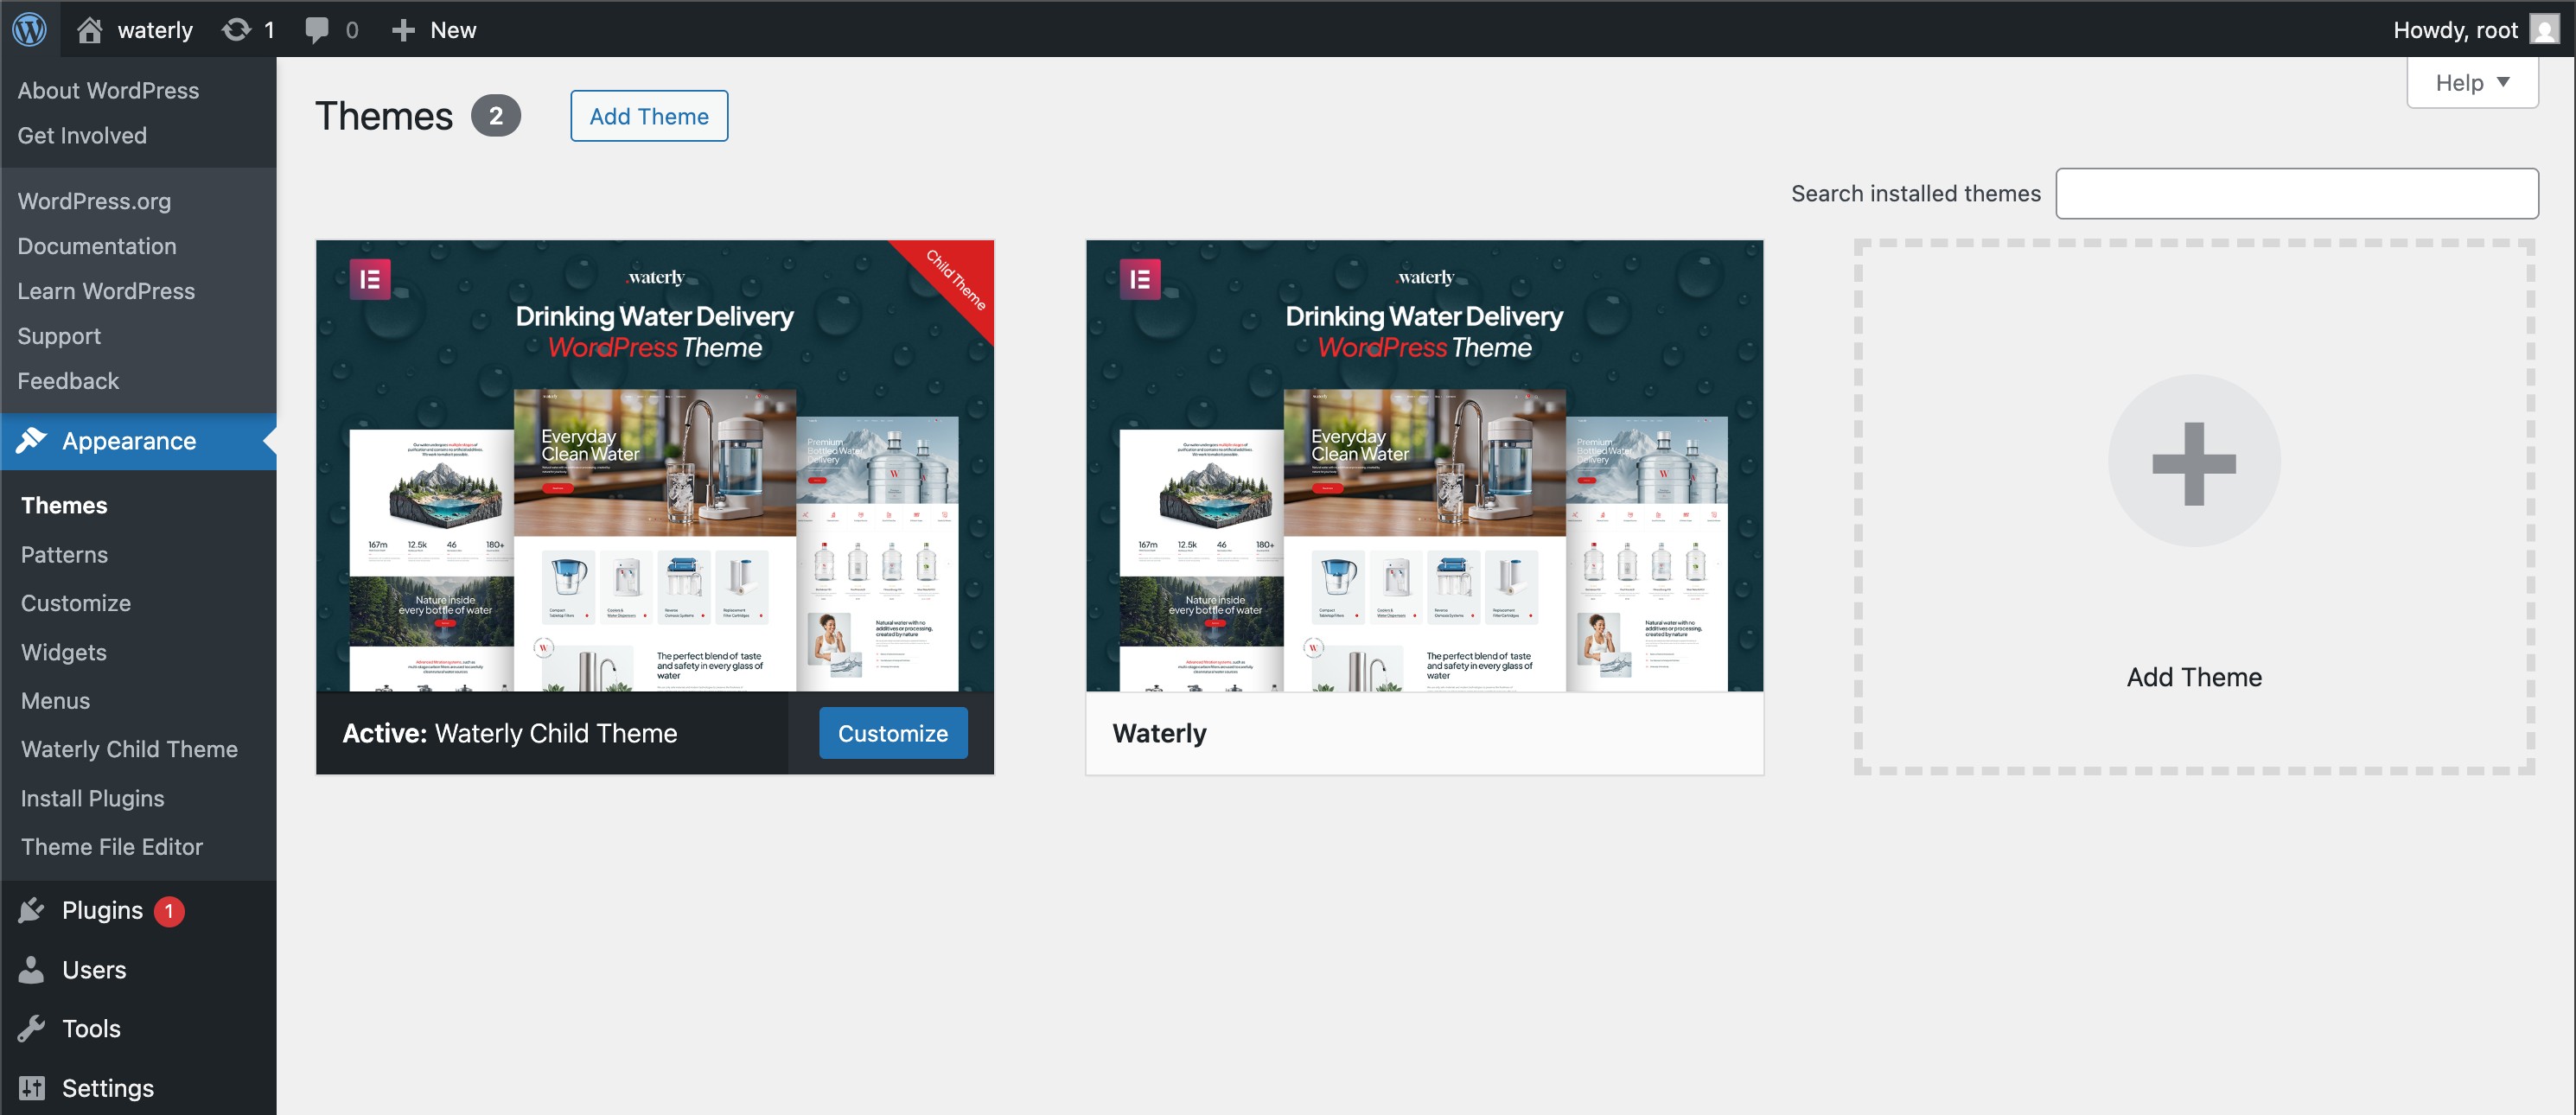Click the Themes page heading

tap(384, 116)
